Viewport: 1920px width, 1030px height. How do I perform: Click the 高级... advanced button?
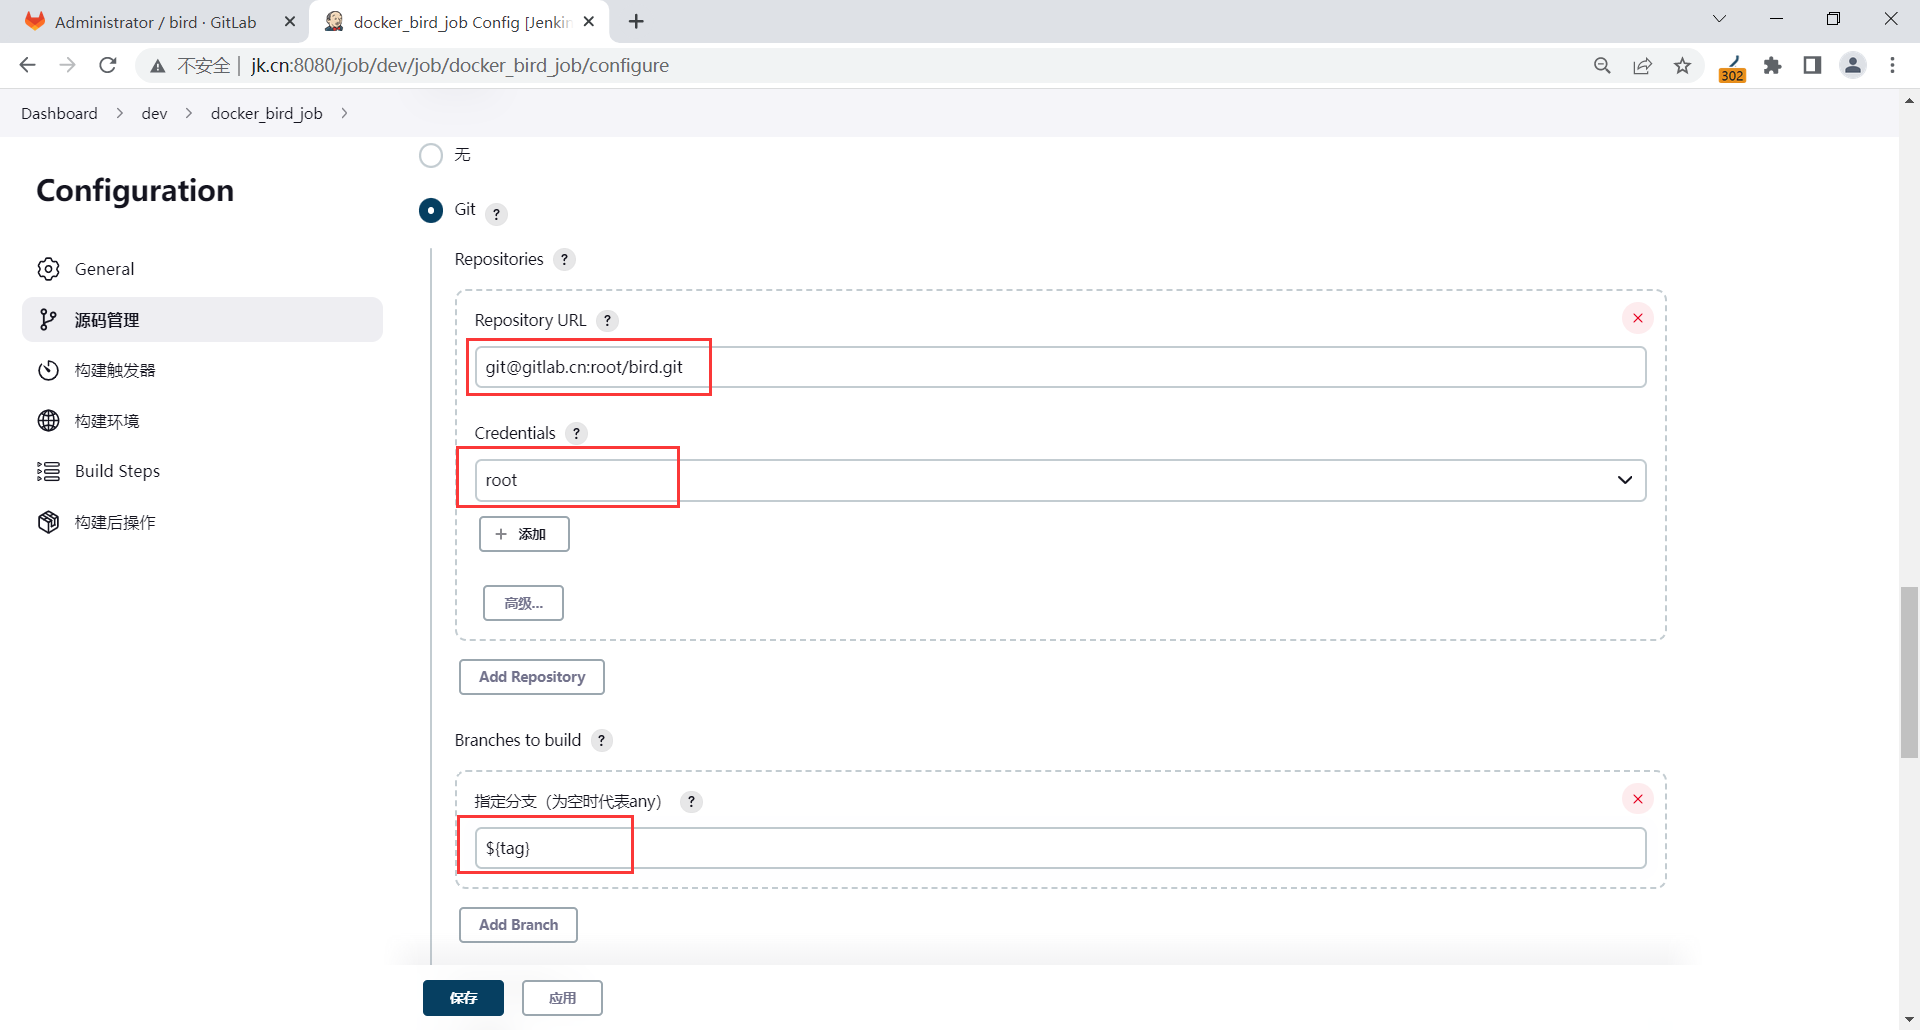(x=523, y=603)
